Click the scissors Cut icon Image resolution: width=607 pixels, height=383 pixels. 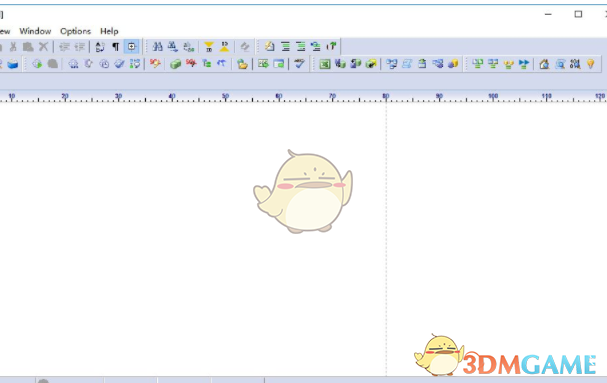pyautogui.click(x=13, y=47)
